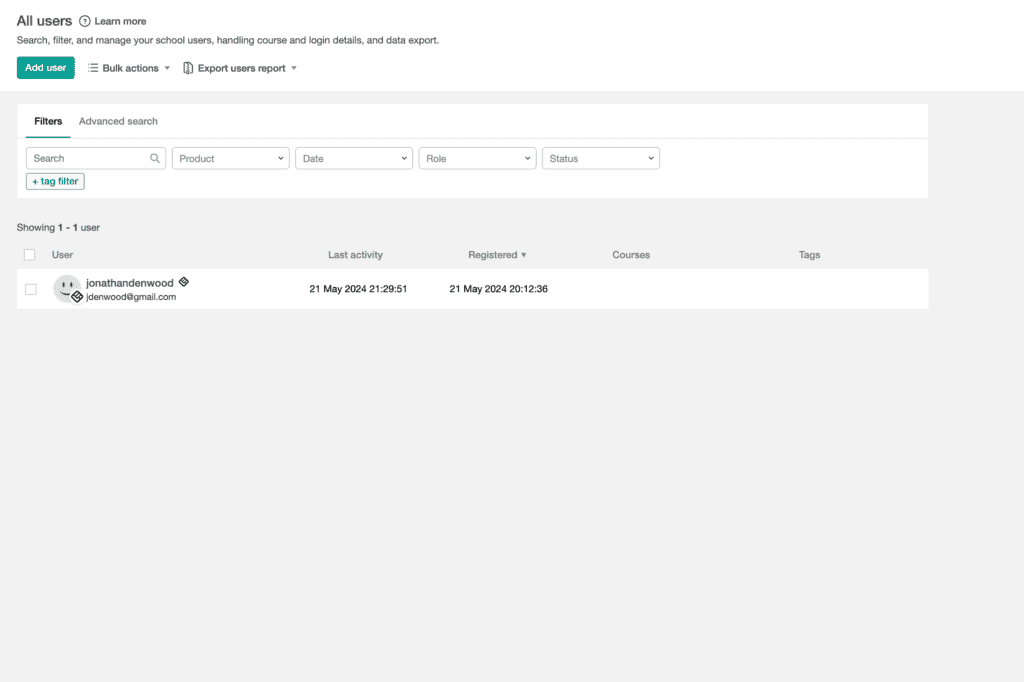Open the Date filter dropdown

click(354, 158)
